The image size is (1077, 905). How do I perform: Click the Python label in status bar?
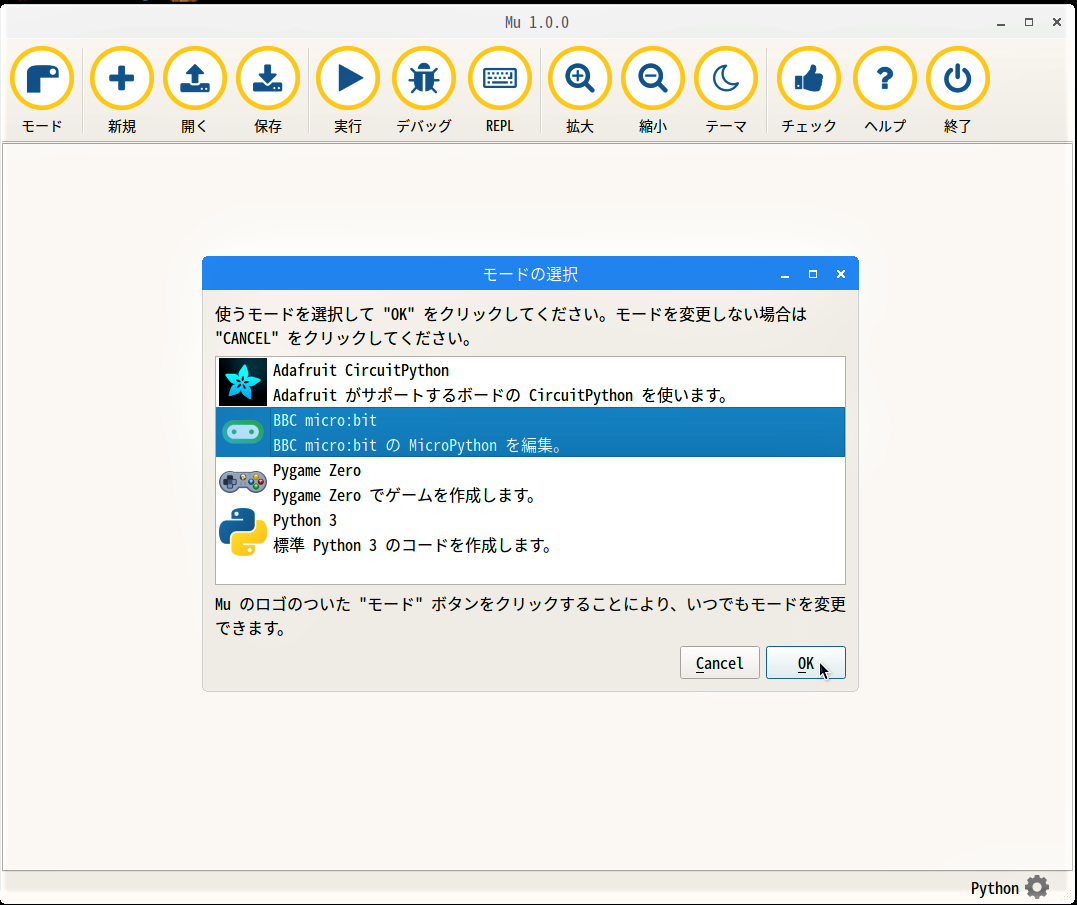[995, 889]
